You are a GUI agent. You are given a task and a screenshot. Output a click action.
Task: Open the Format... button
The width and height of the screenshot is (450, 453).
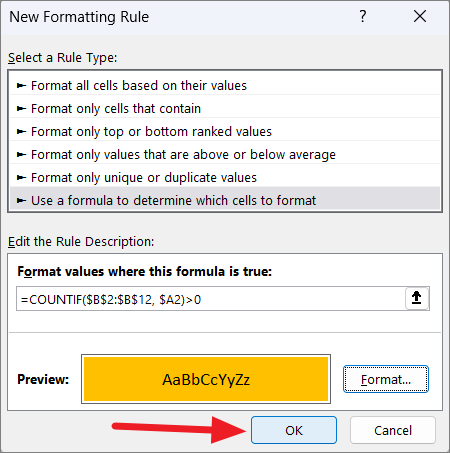tap(386, 379)
